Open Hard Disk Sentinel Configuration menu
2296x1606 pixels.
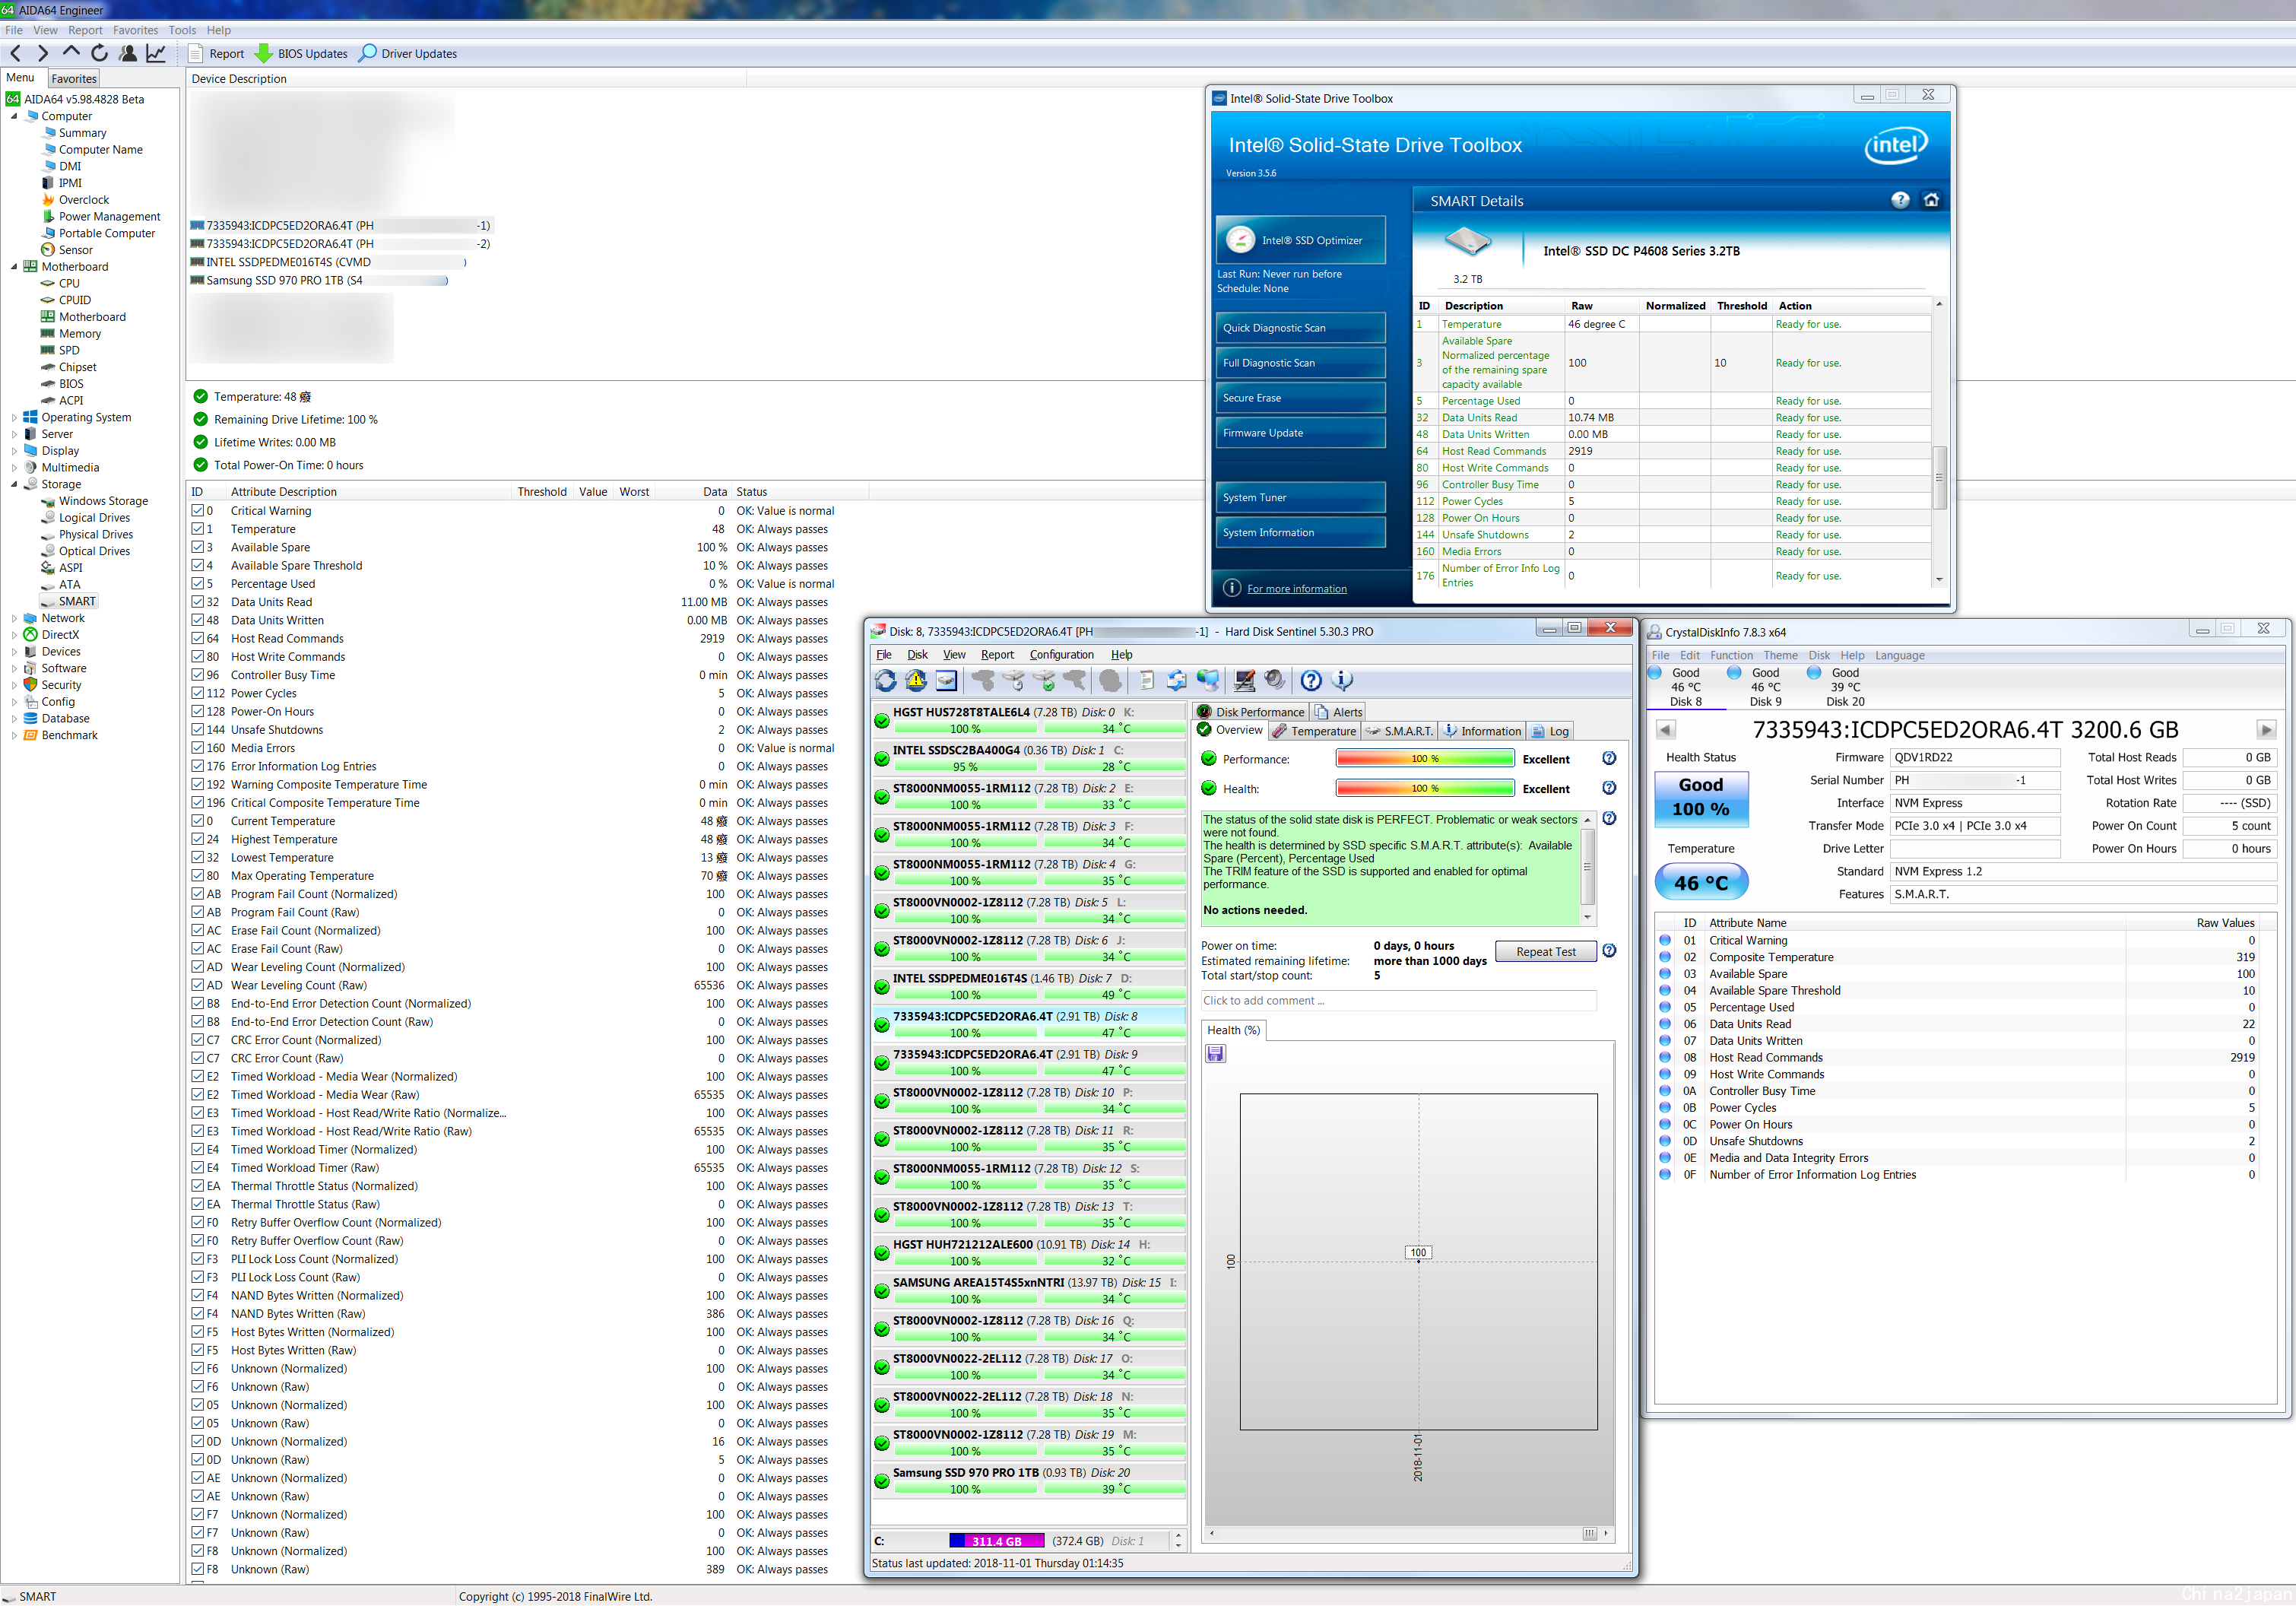pos(1062,654)
